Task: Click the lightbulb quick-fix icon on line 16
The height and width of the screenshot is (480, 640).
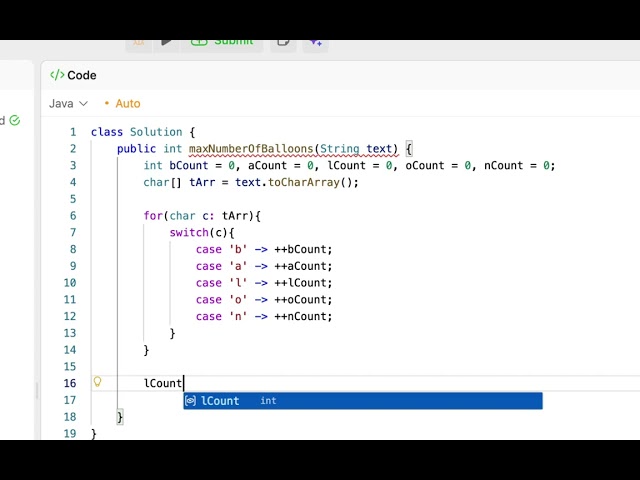Action: pyautogui.click(x=97, y=382)
